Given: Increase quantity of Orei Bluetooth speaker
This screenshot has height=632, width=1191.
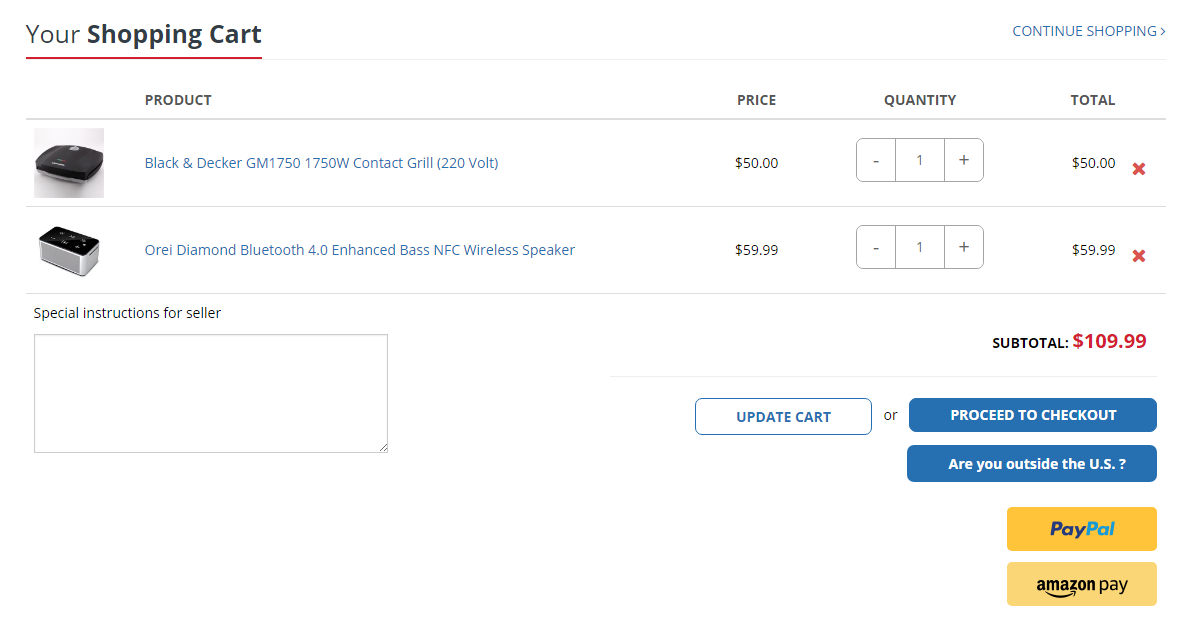Looking at the screenshot, I should coord(963,247).
